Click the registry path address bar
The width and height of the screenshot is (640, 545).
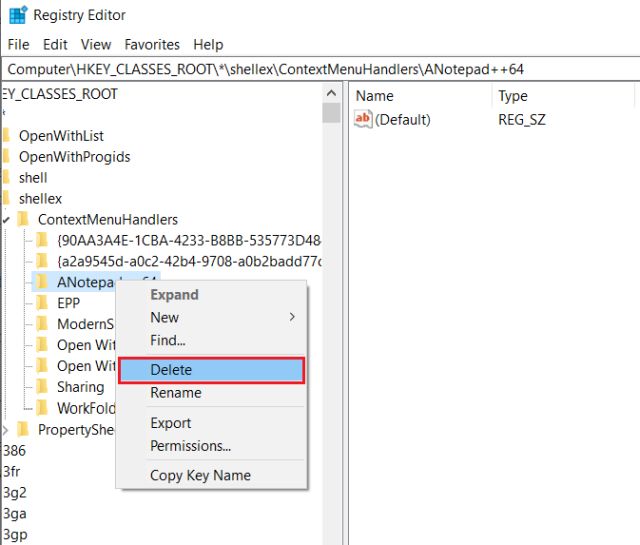click(321, 69)
